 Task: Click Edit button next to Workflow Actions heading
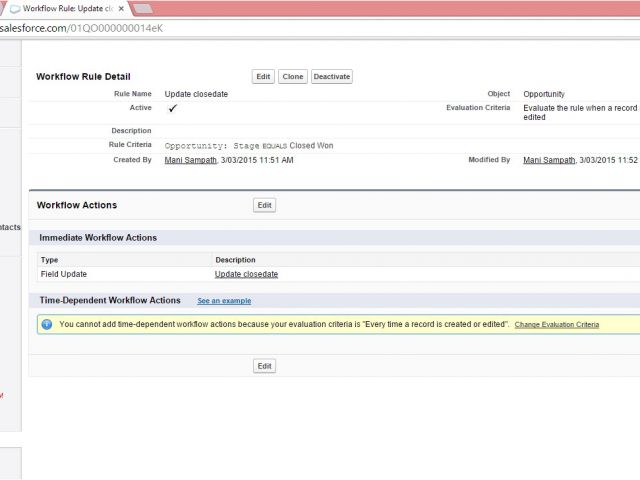[264, 205]
